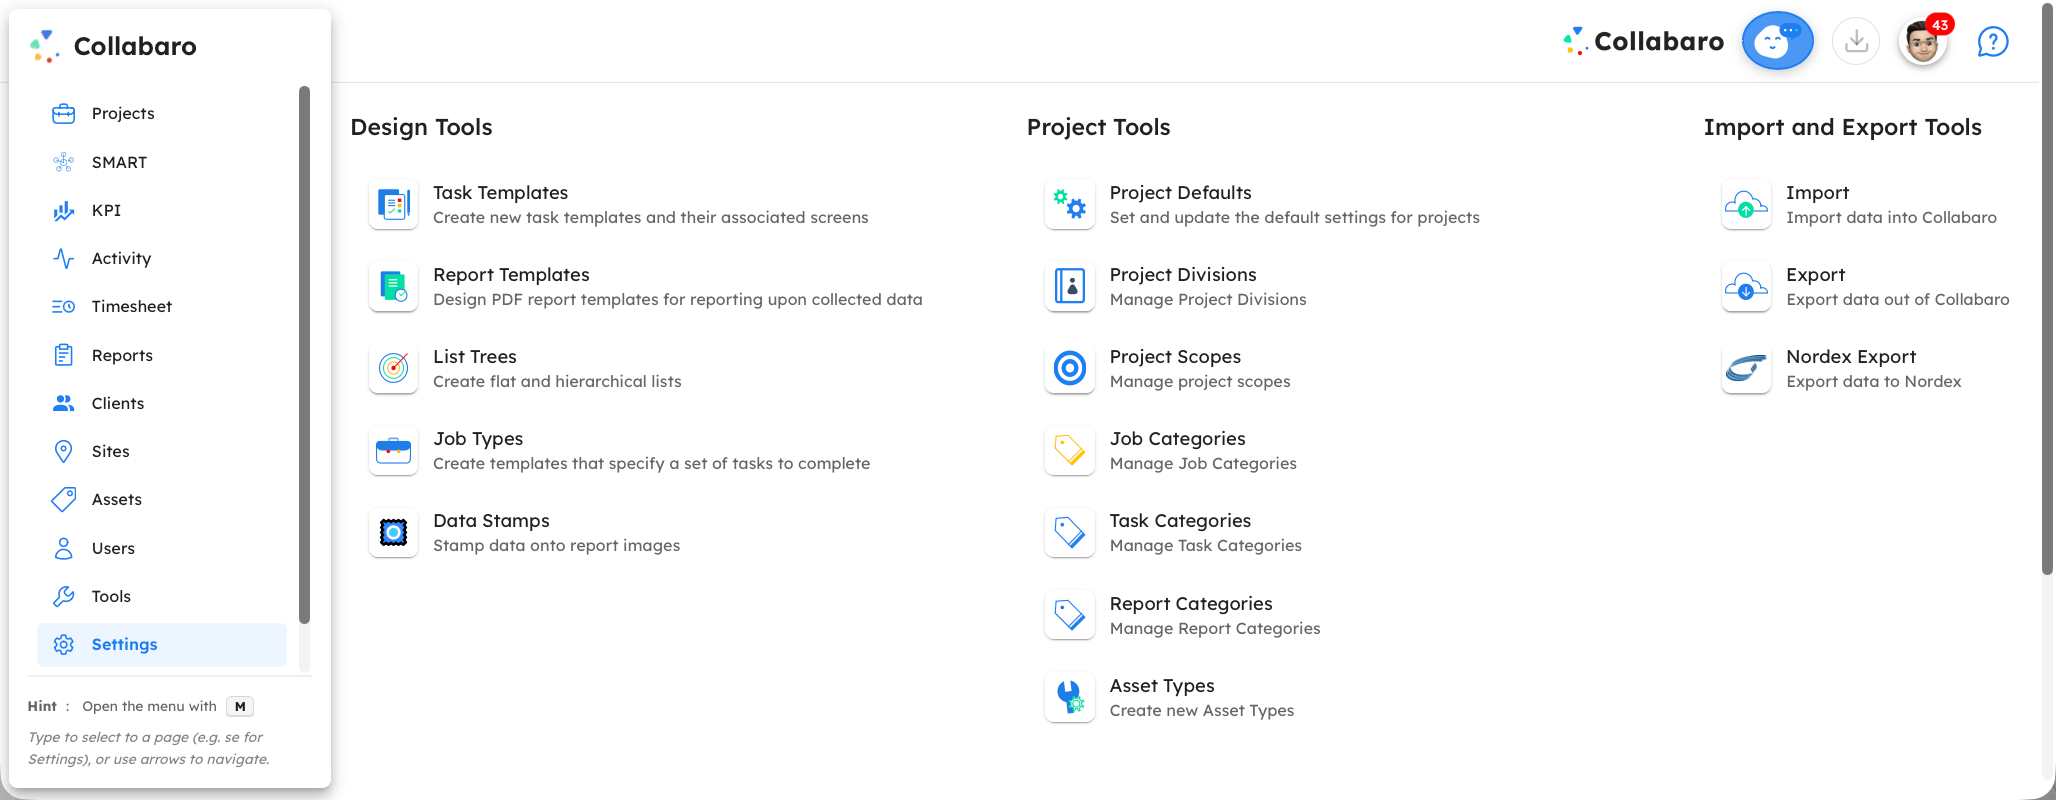Screen dimensions: 2056x800
Task: Click the List Trees target icon
Action: coord(393,369)
